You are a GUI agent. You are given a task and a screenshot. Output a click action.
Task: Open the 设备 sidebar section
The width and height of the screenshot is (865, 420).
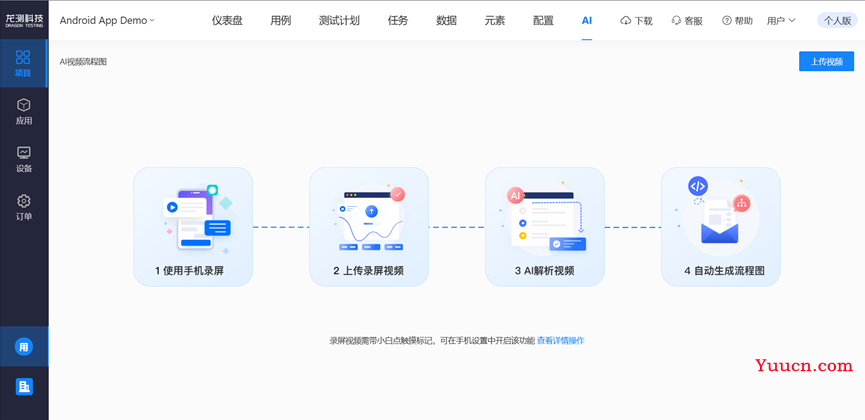click(24, 159)
